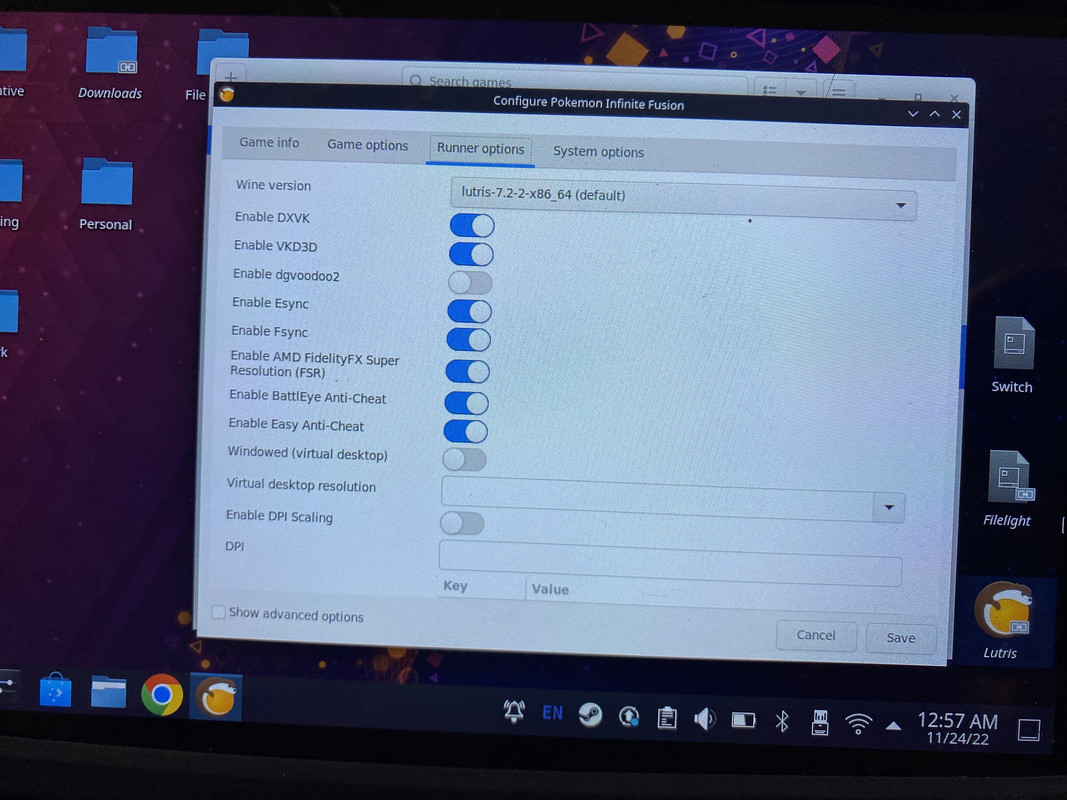Click Search games field in Lutris
1067x800 pixels.
575,82
